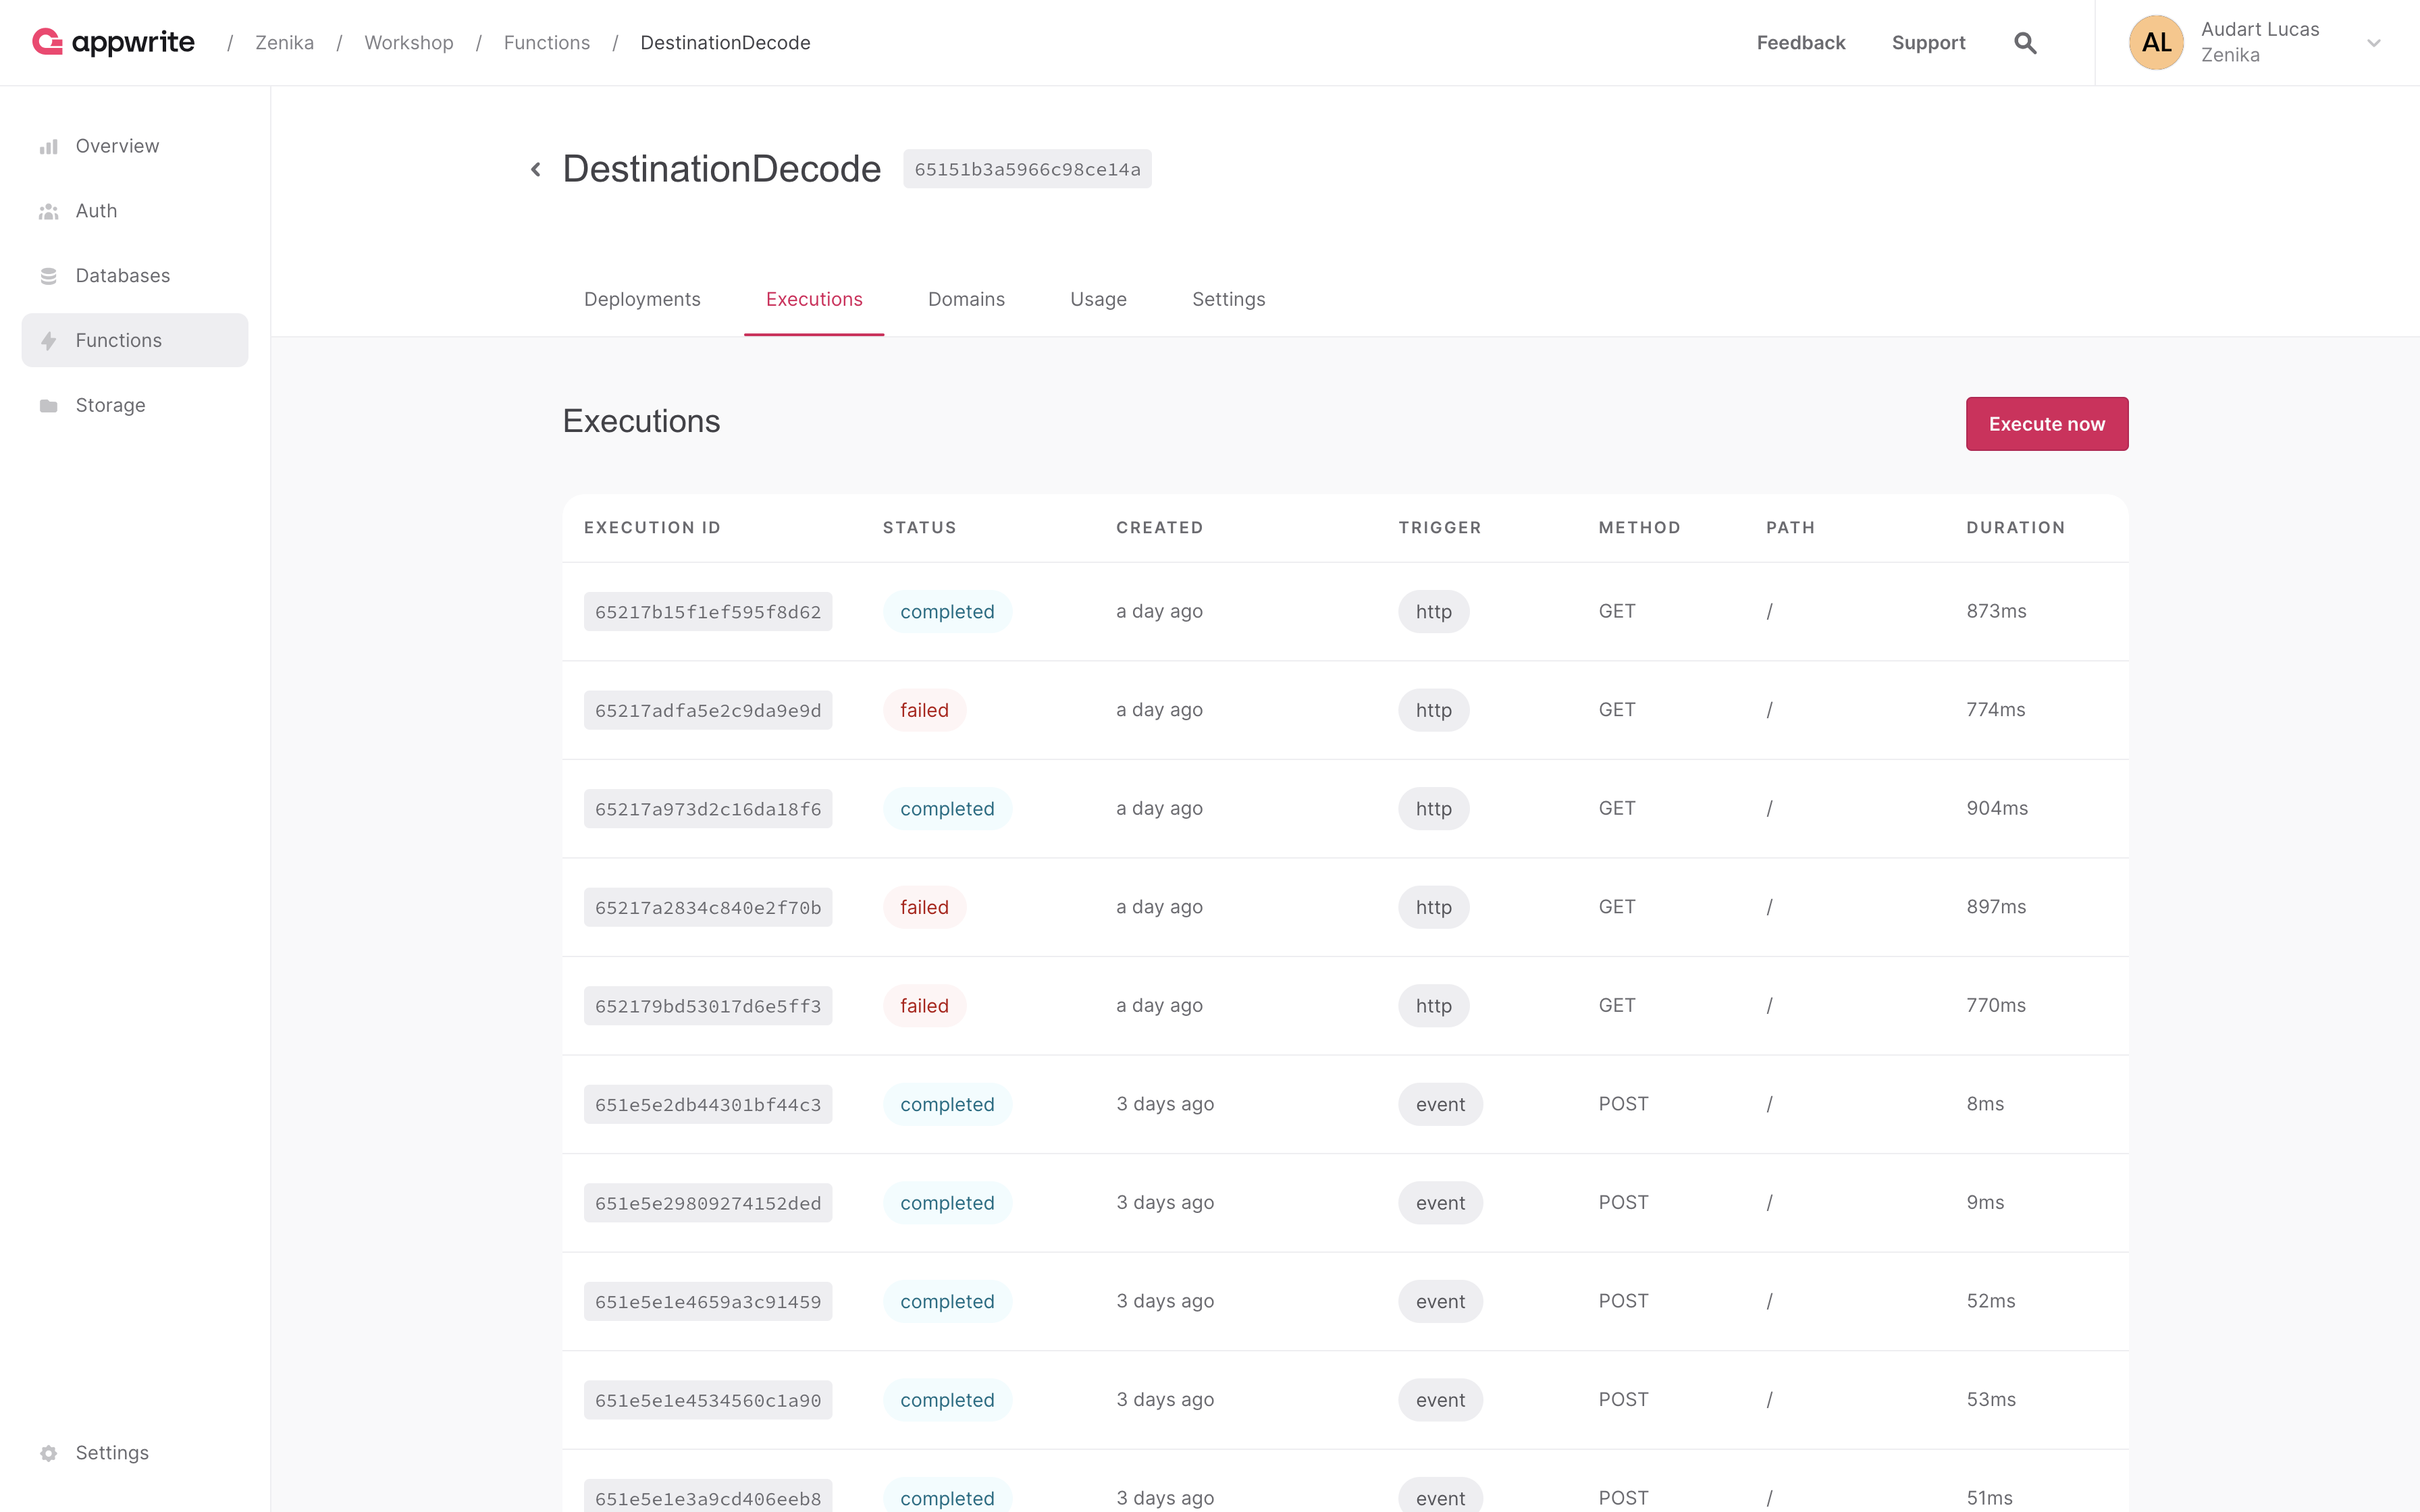This screenshot has width=2420, height=1512.
Task: Select the Functions sidebar icon
Action: click(x=49, y=340)
